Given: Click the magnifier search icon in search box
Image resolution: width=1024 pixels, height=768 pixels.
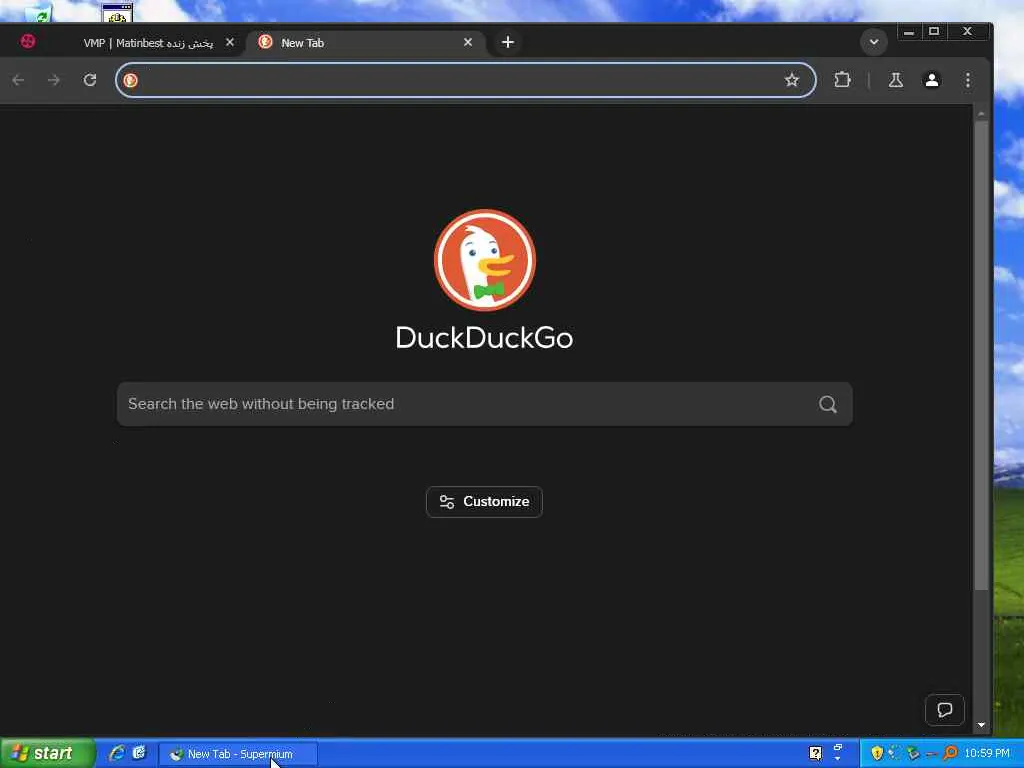Looking at the screenshot, I should pos(827,404).
